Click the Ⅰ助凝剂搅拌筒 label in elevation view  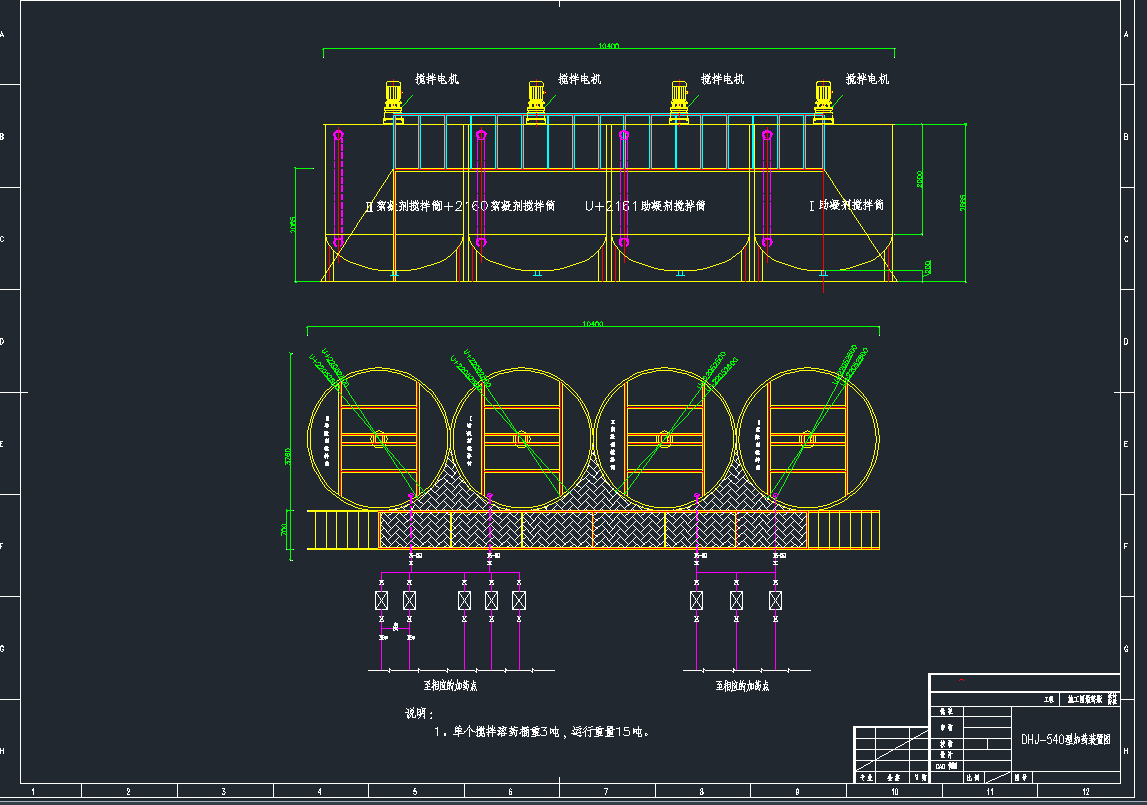pos(847,205)
